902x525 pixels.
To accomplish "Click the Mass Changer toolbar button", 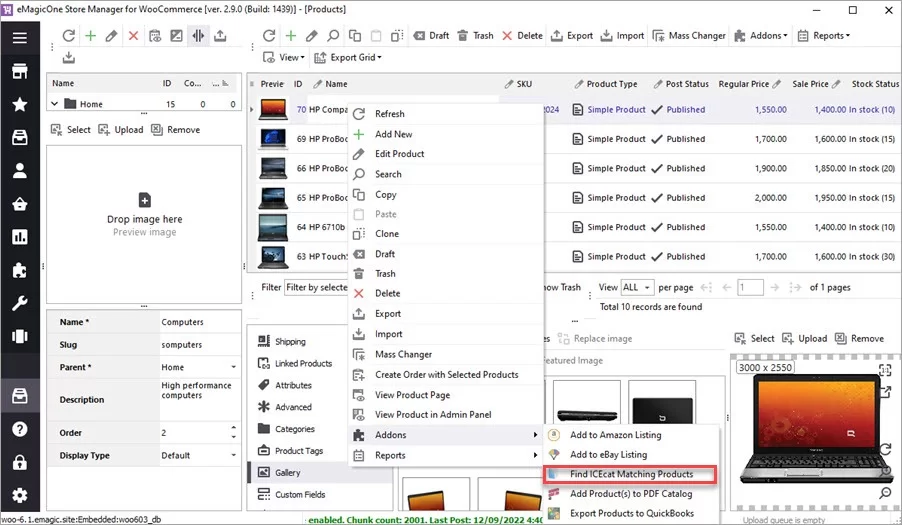I will coord(688,36).
